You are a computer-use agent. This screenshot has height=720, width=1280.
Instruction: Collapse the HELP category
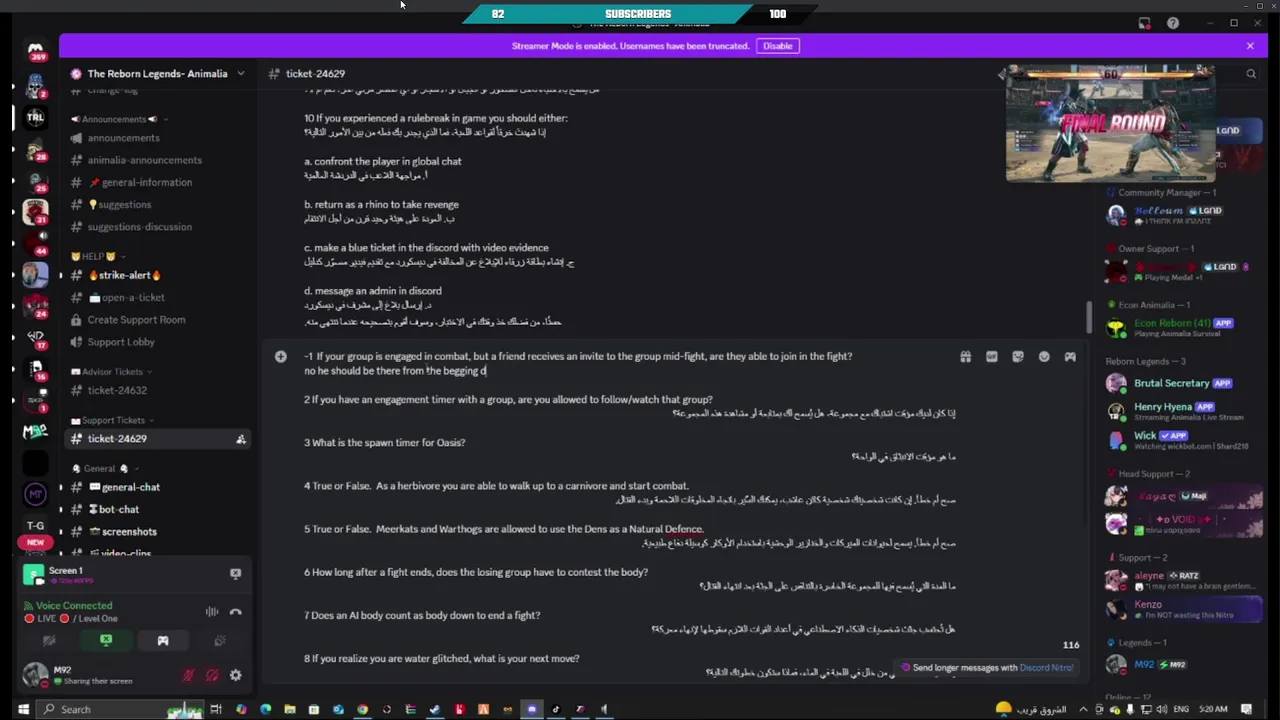point(94,256)
